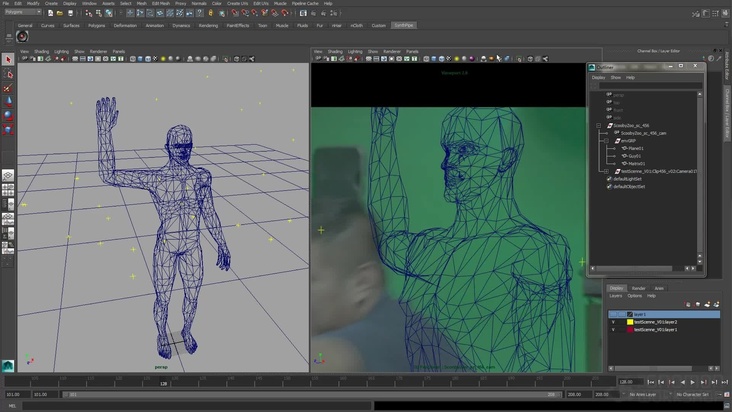Create layer from selected icon

(x=716, y=304)
